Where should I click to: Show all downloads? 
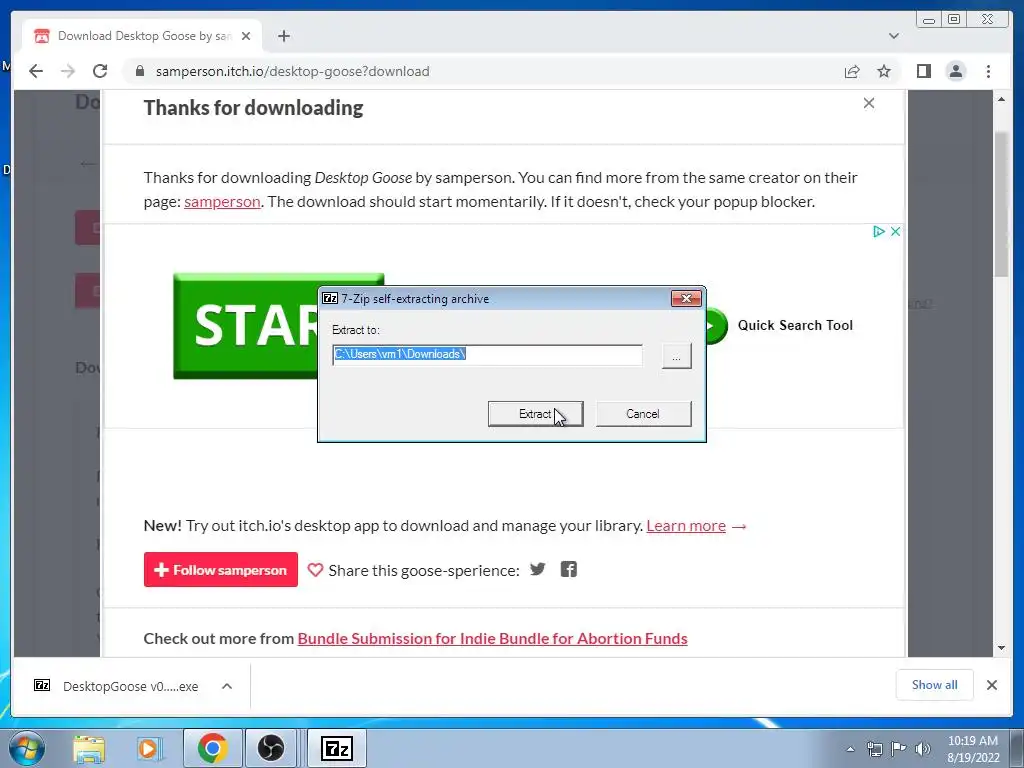(x=935, y=684)
